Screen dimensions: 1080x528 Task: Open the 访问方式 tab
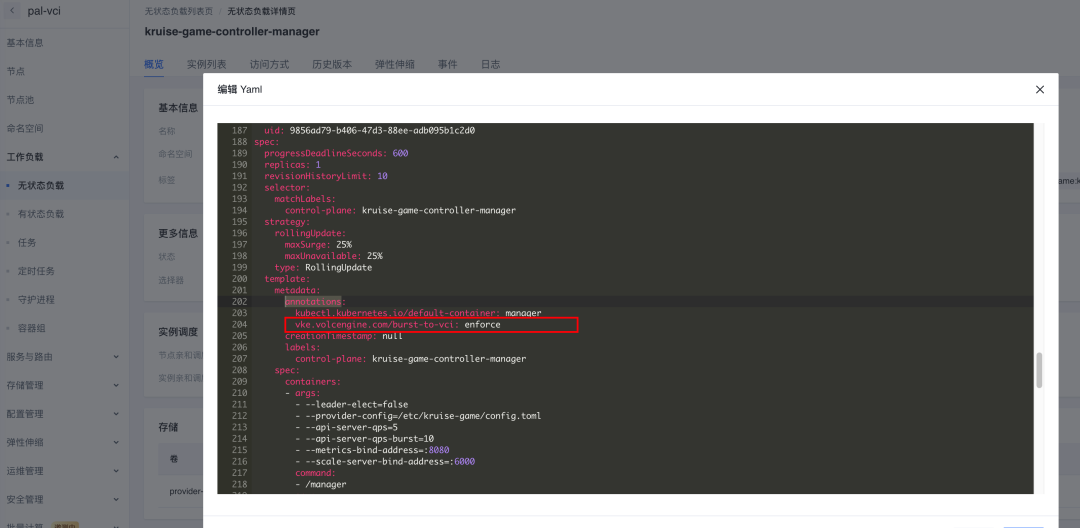[x=269, y=64]
